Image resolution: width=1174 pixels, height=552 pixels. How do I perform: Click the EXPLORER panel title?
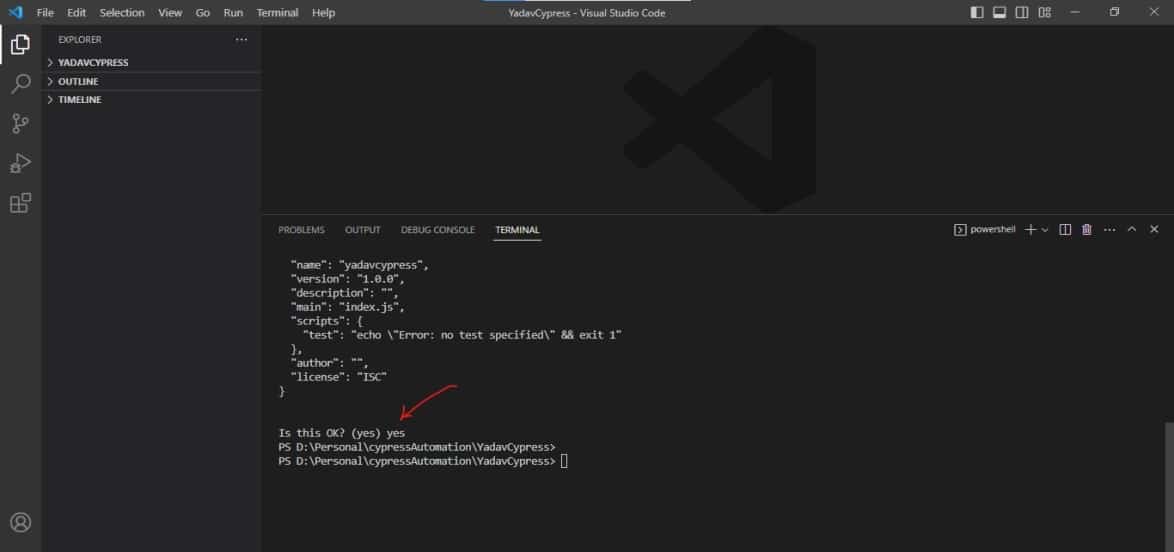pyautogui.click(x=79, y=40)
